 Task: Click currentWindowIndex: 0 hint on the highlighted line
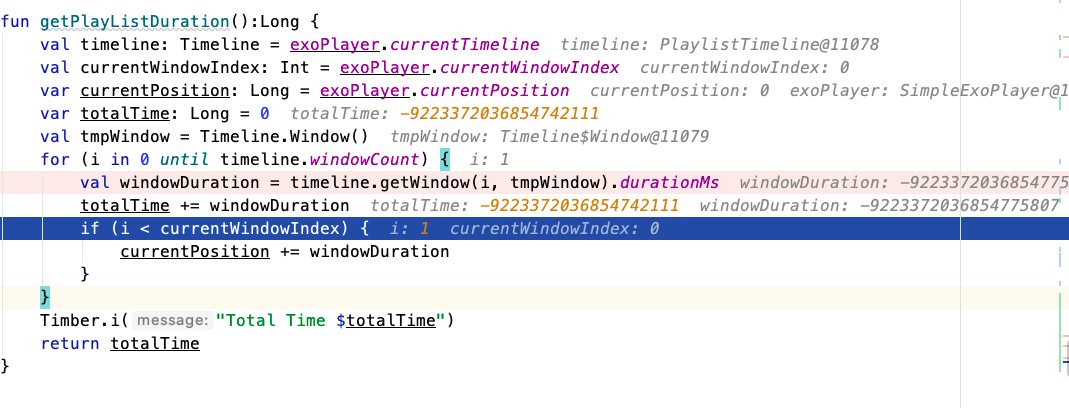point(555,229)
